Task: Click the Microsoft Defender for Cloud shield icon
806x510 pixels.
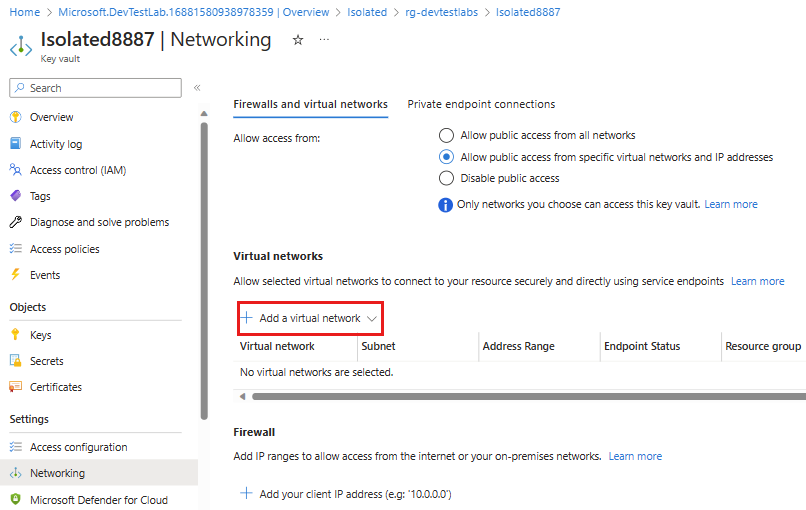Action: click(x=16, y=499)
